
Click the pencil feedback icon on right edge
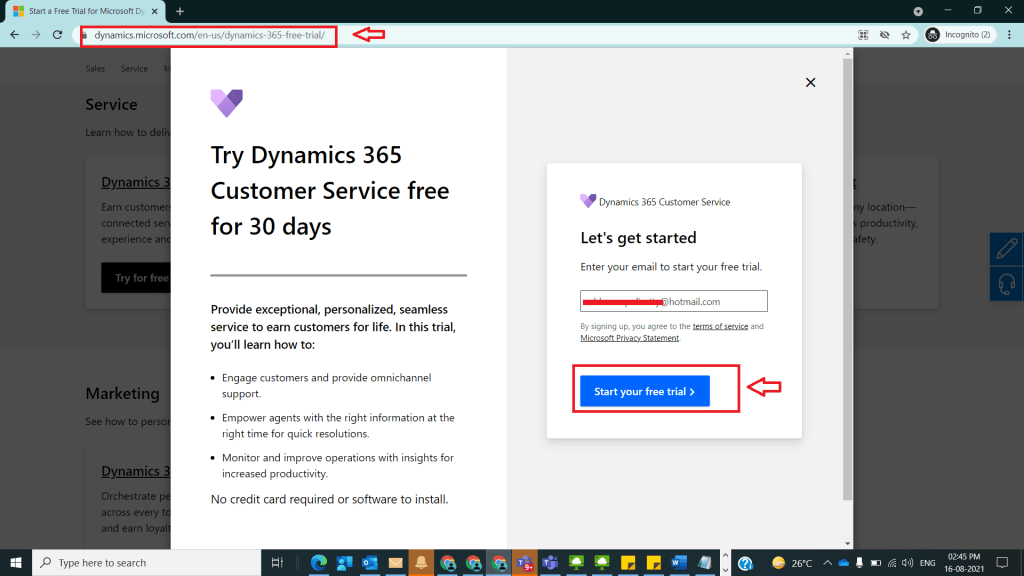coord(1007,249)
